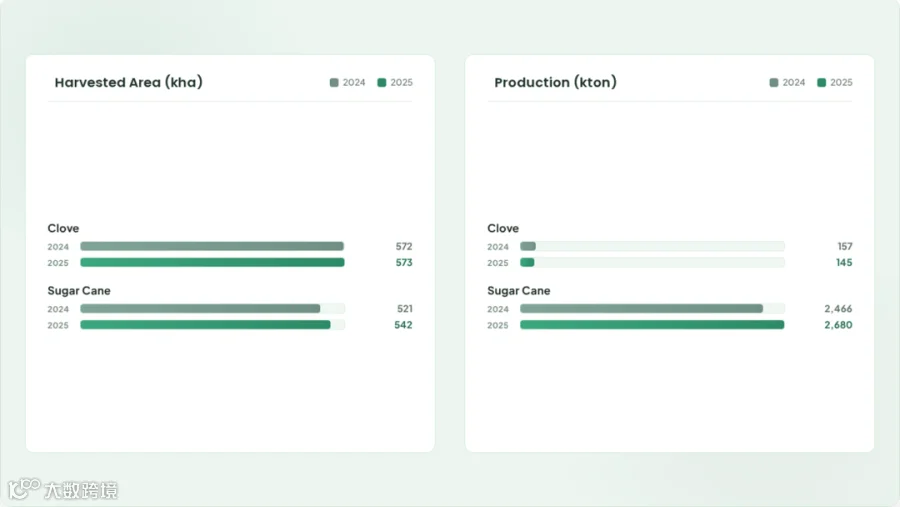Click the value 542 for Sugar Cane
The width and height of the screenshot is (900, 507).
[x=404, y=324]
